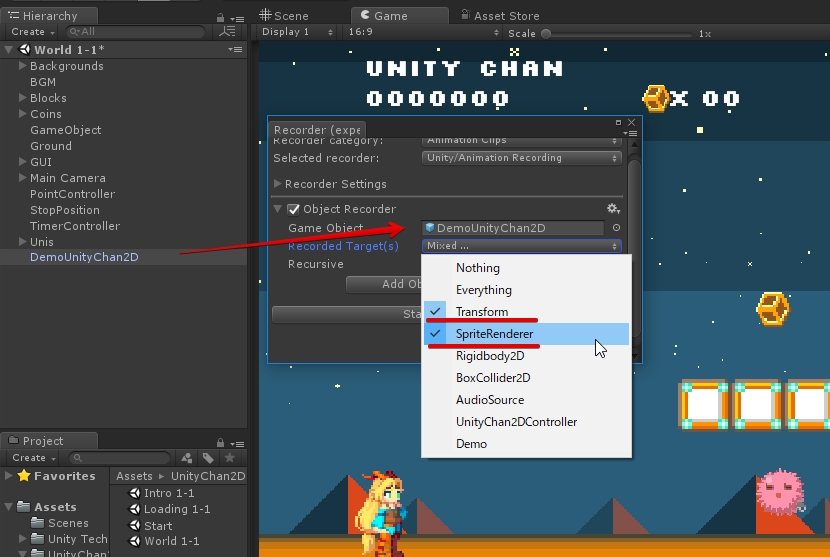Image resolution: width=830 pixels, height=557 pixels.
Task: Select the Recorder (experimental) tab
Action: tap(317, 130)
